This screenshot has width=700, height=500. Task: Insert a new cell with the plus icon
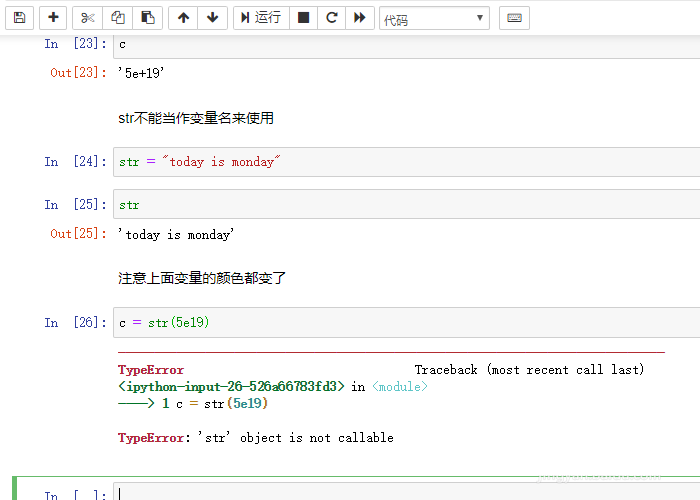click(x=53, y=18)
